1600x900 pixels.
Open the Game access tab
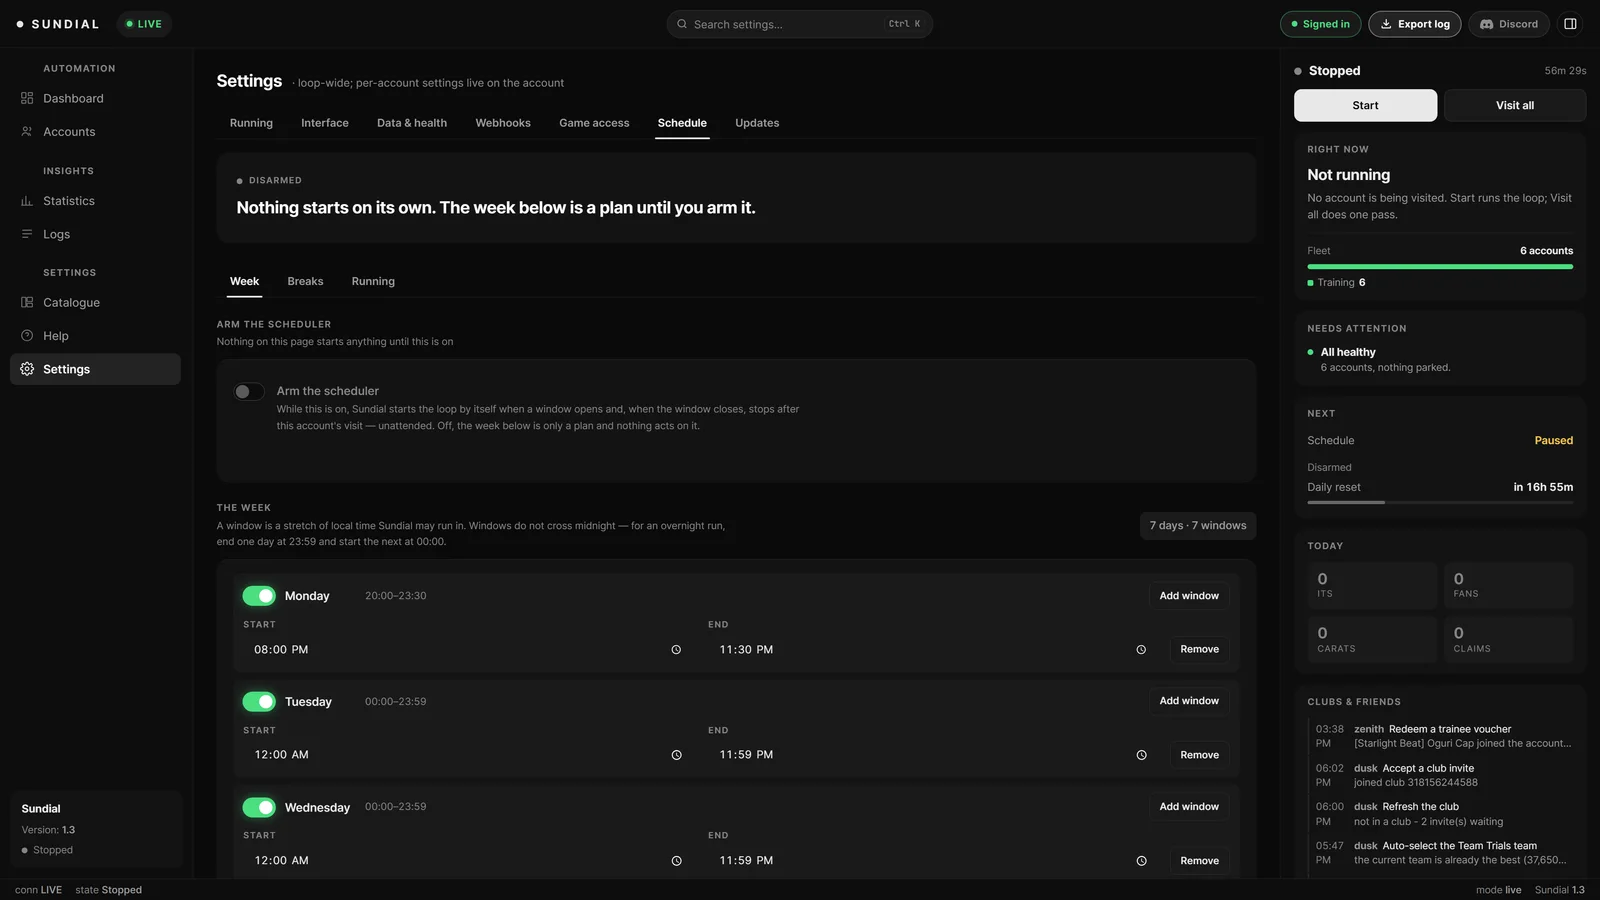(594, 123)
